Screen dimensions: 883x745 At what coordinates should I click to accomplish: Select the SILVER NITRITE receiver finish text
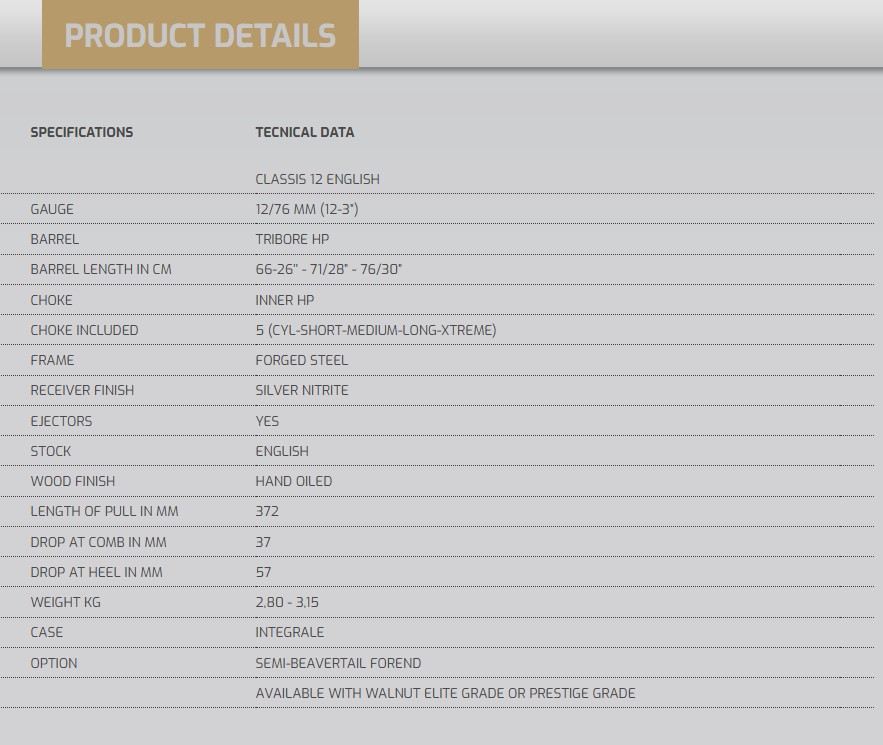(x=302, y=390)
